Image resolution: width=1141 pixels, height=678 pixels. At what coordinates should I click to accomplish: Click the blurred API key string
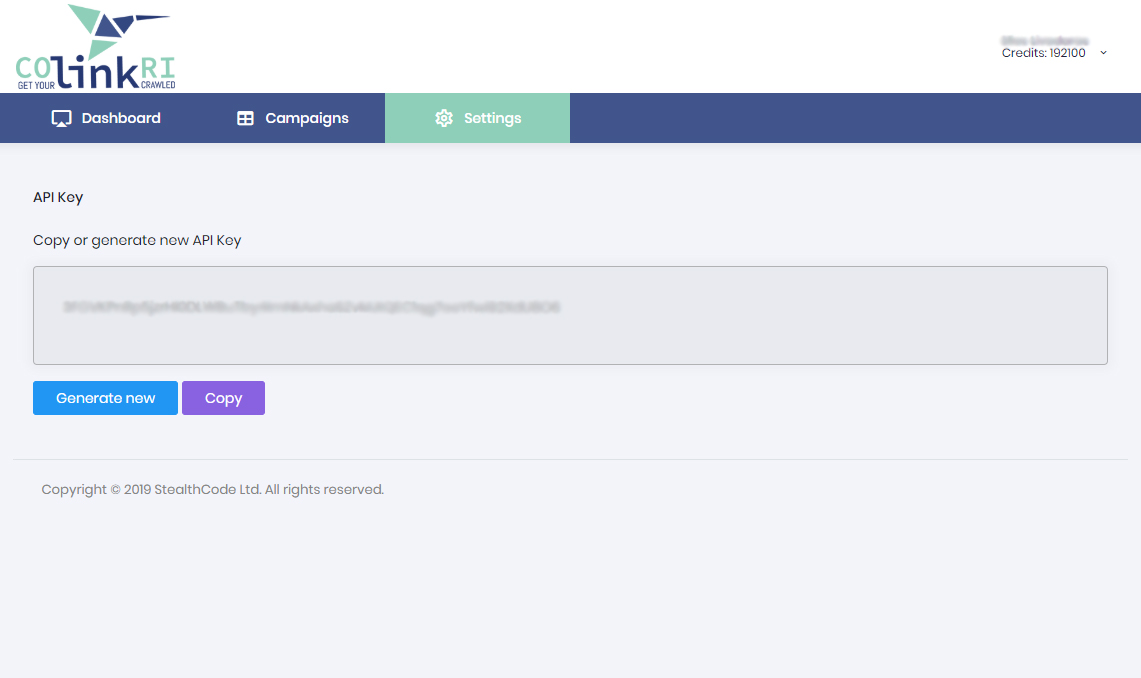[311, 307]
